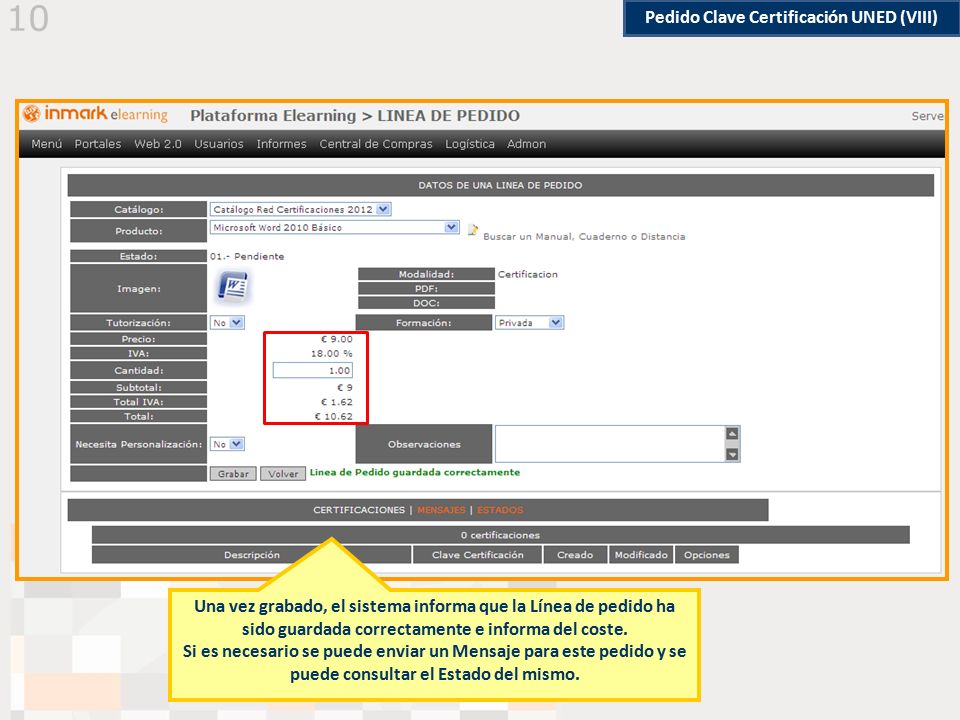Click the 'Plataforma Elearning > LINEA DE PEDIDO' breadcrumb
The width and height of the screenshot is (960, 720).
pyautogui.click(x=354, y=116)
